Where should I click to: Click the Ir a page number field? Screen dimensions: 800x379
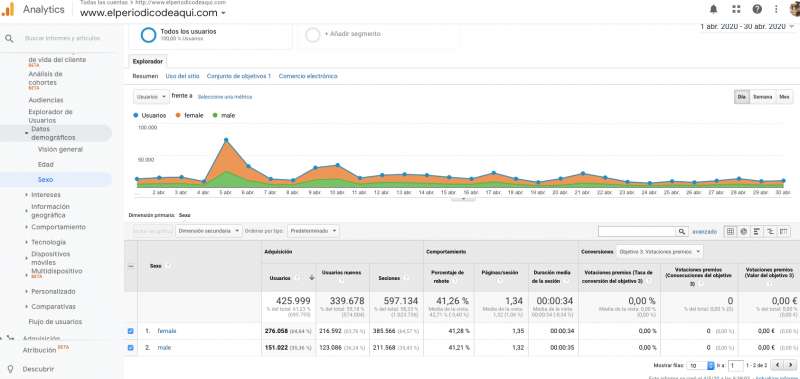[x=735, y=365]
